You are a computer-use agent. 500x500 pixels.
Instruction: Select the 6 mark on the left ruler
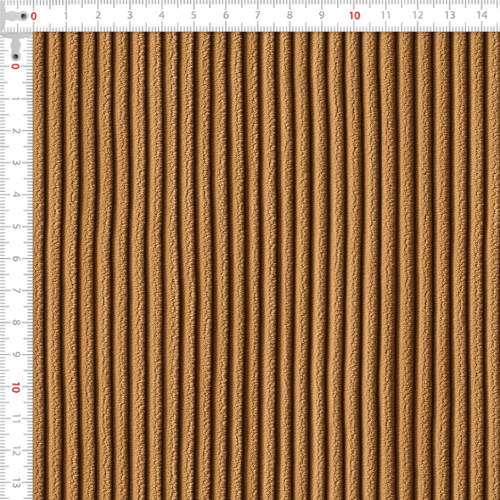click(16, 259)
